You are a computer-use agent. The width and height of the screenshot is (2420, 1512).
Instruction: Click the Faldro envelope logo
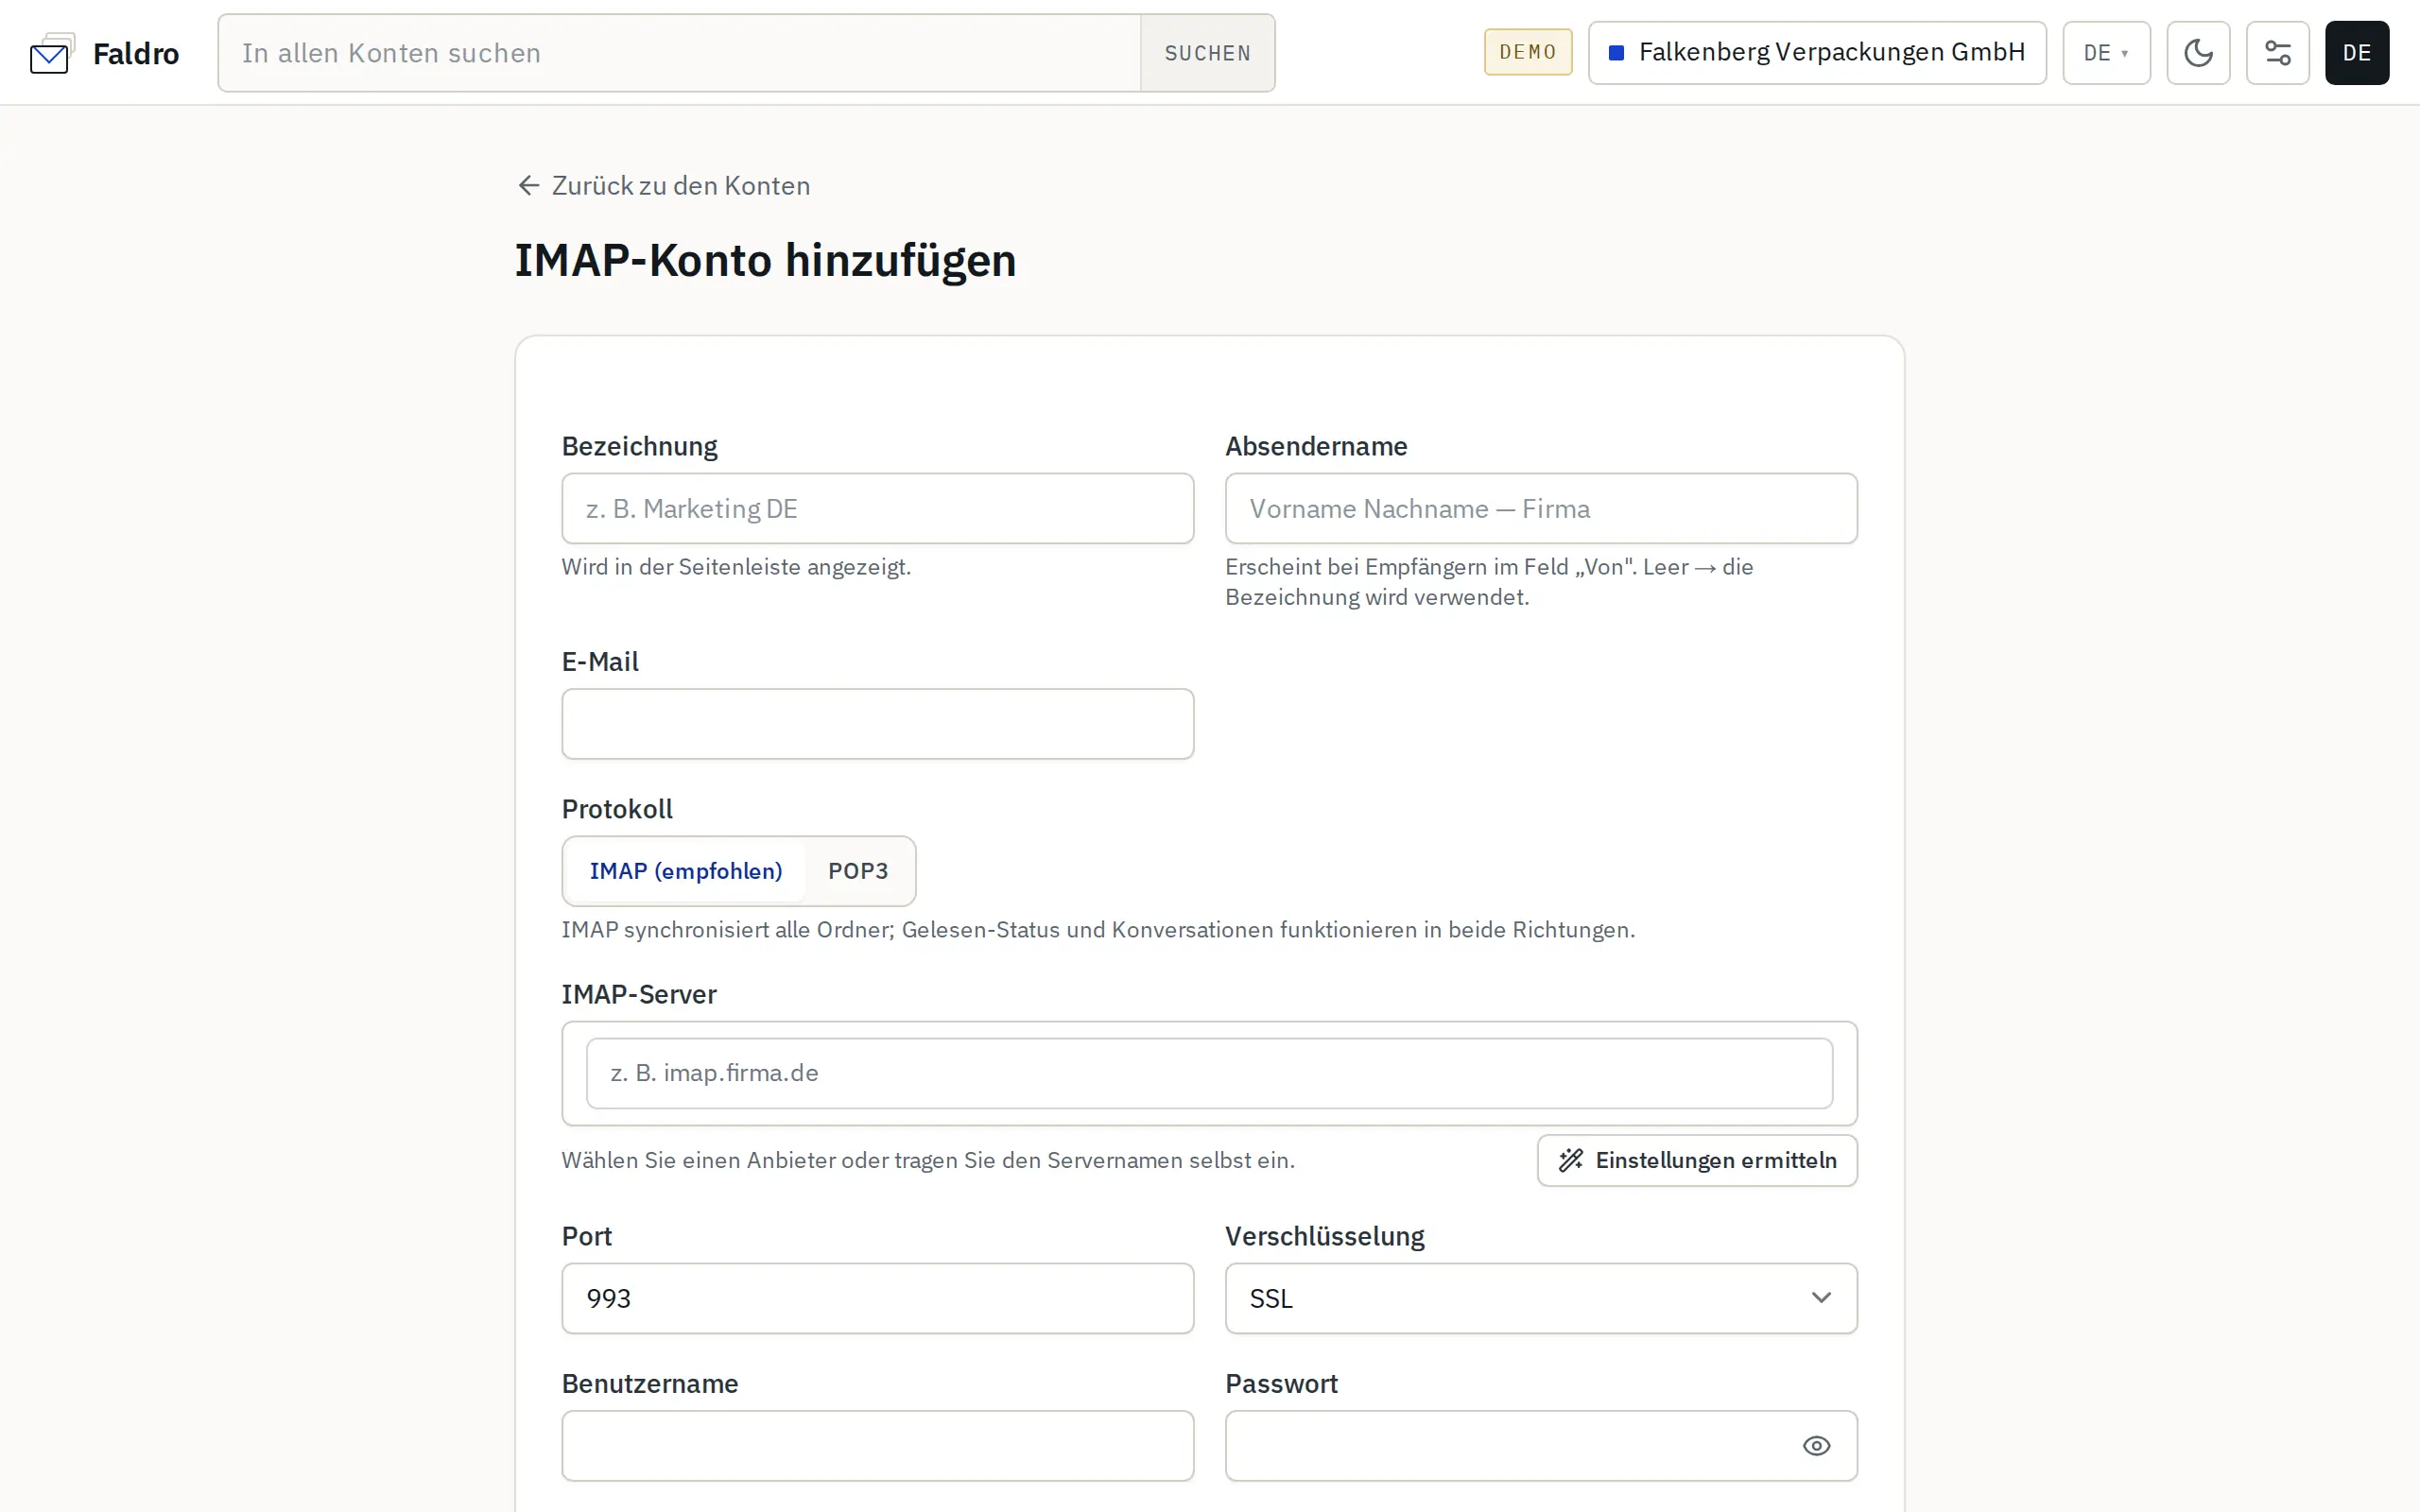click(52, 53)
